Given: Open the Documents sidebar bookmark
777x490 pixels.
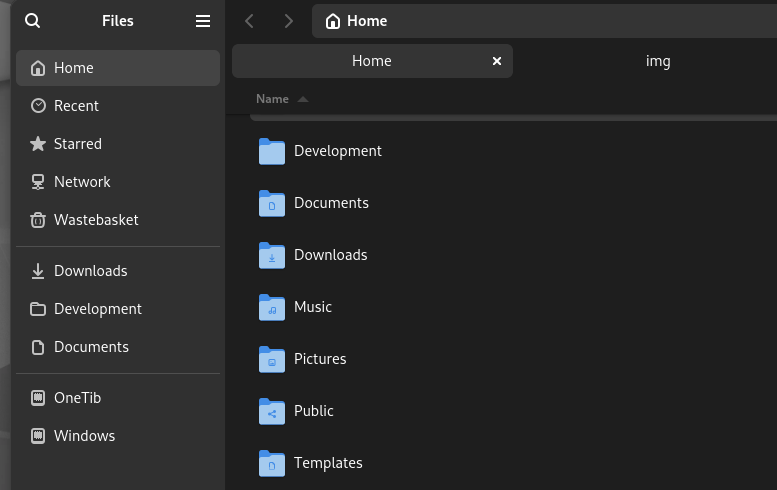Looking at the screenshot, I should pyautogui.click(x=118, y=347).
